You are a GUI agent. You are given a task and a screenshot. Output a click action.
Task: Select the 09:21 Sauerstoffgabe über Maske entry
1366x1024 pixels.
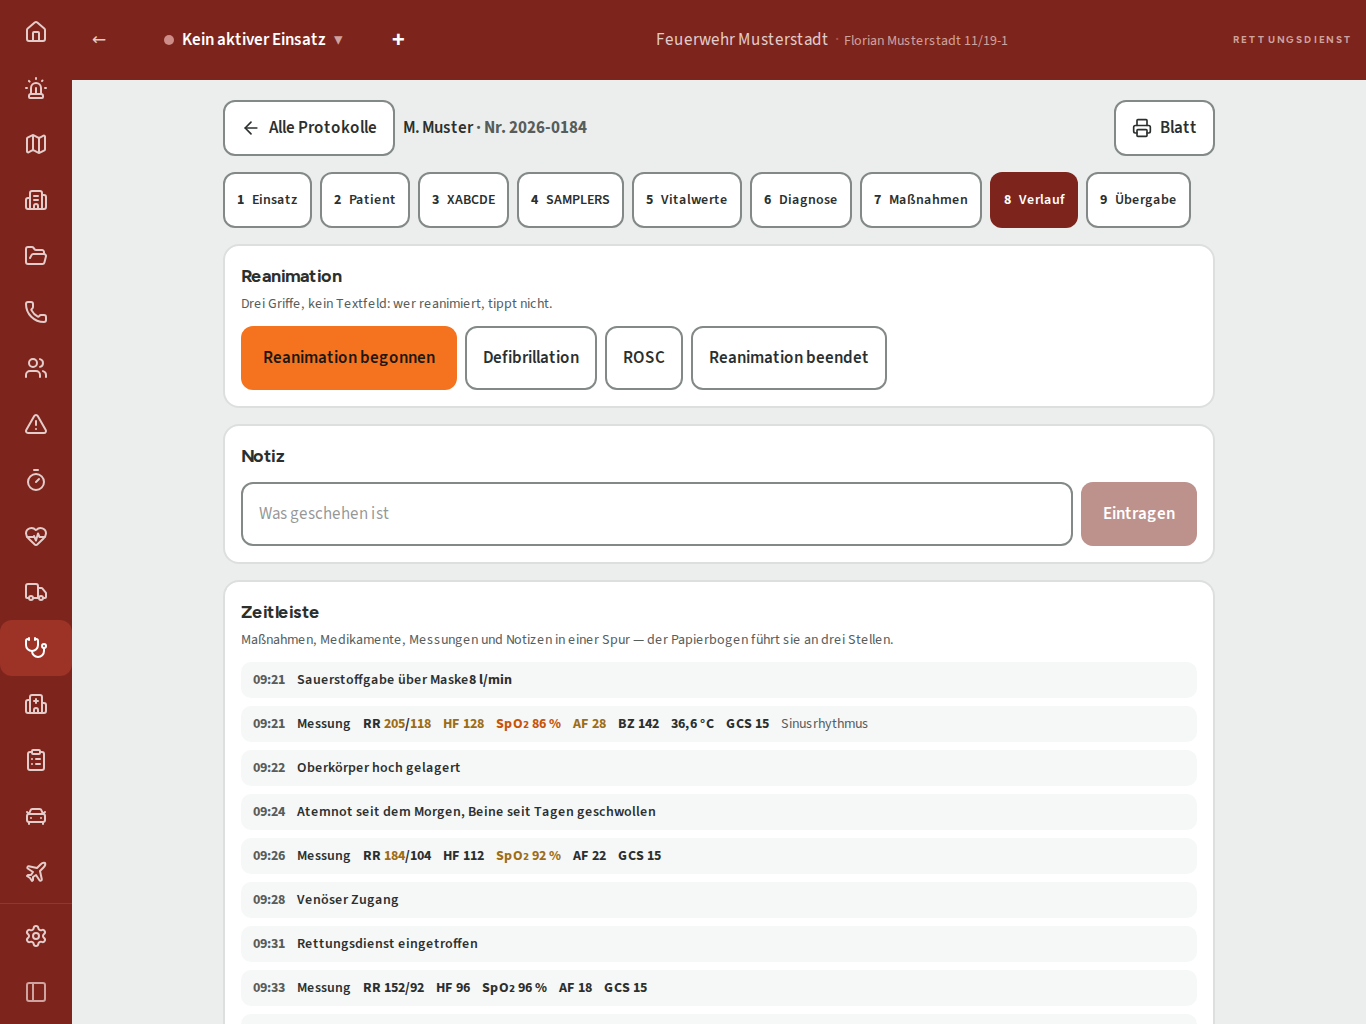(719, 680)
